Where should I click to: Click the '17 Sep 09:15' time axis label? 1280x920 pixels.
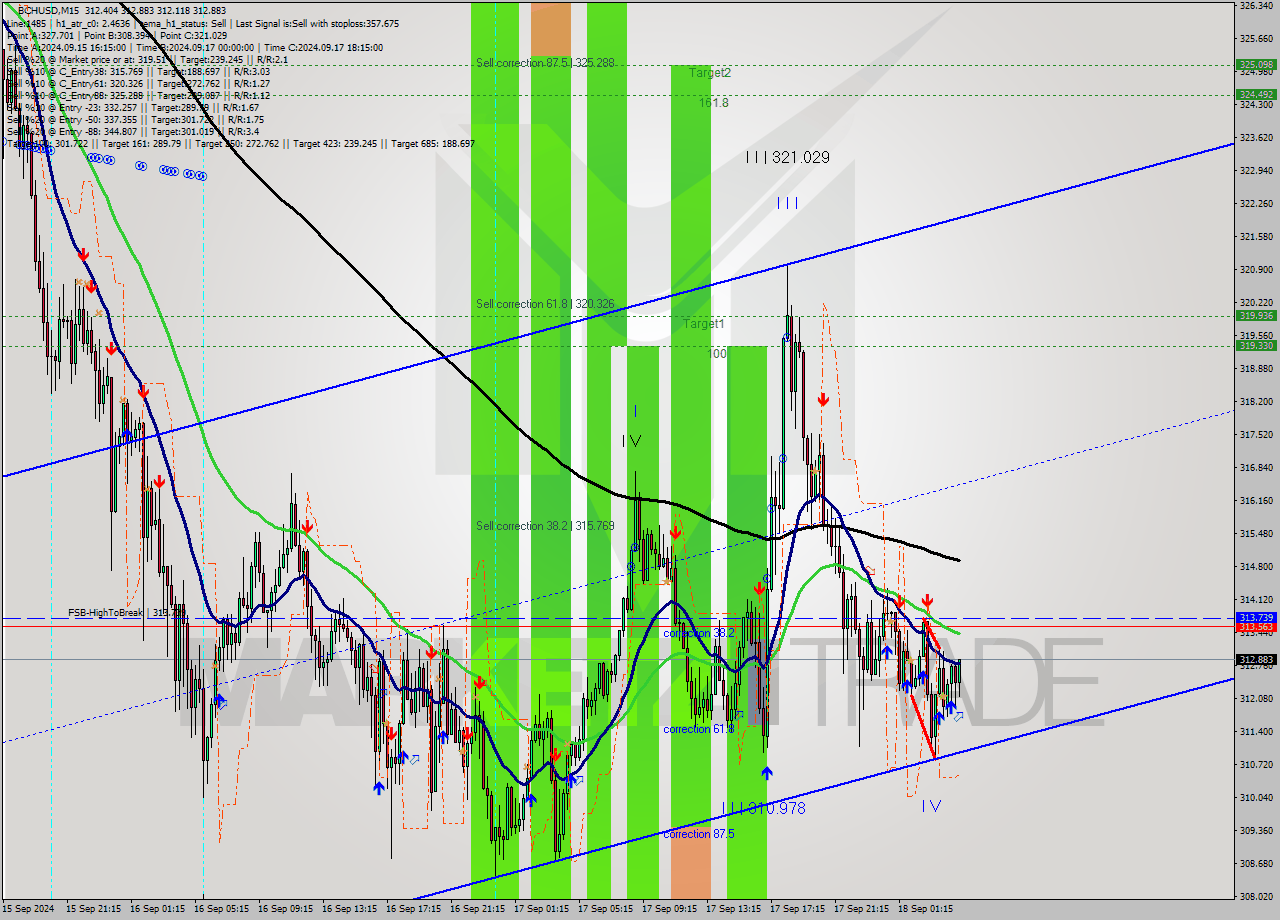pyautogui.click(x=669, y=909)
